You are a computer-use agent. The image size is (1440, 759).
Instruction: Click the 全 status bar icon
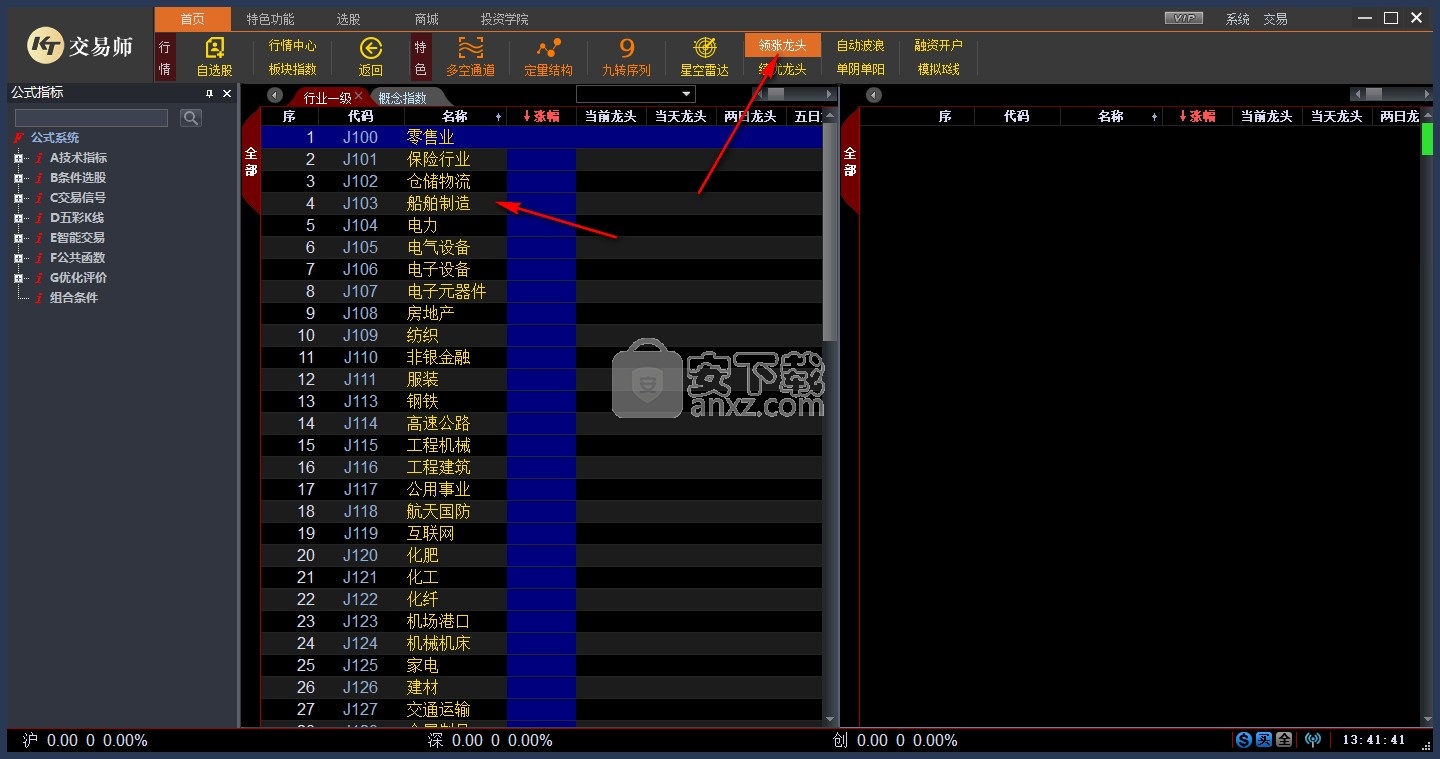(x=1283, y=740)
